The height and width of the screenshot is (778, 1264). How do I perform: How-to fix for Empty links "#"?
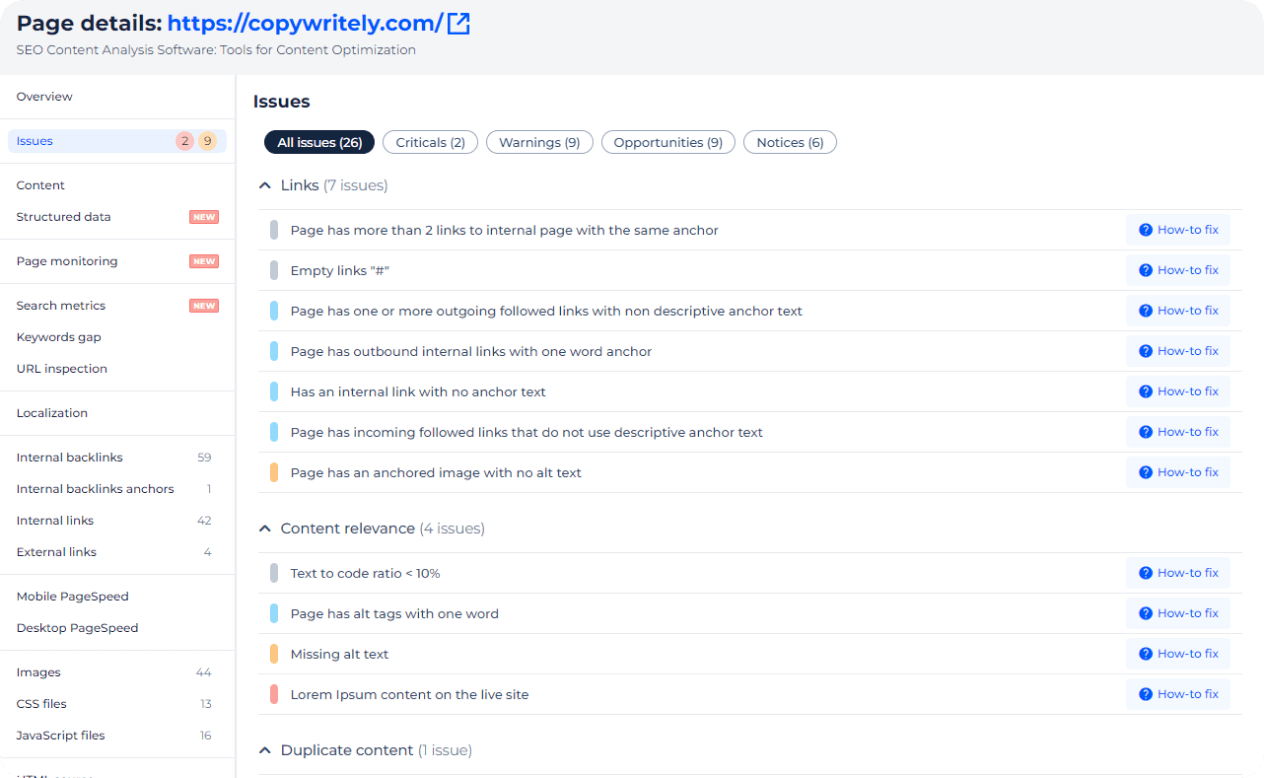(x=1178, y=270)
